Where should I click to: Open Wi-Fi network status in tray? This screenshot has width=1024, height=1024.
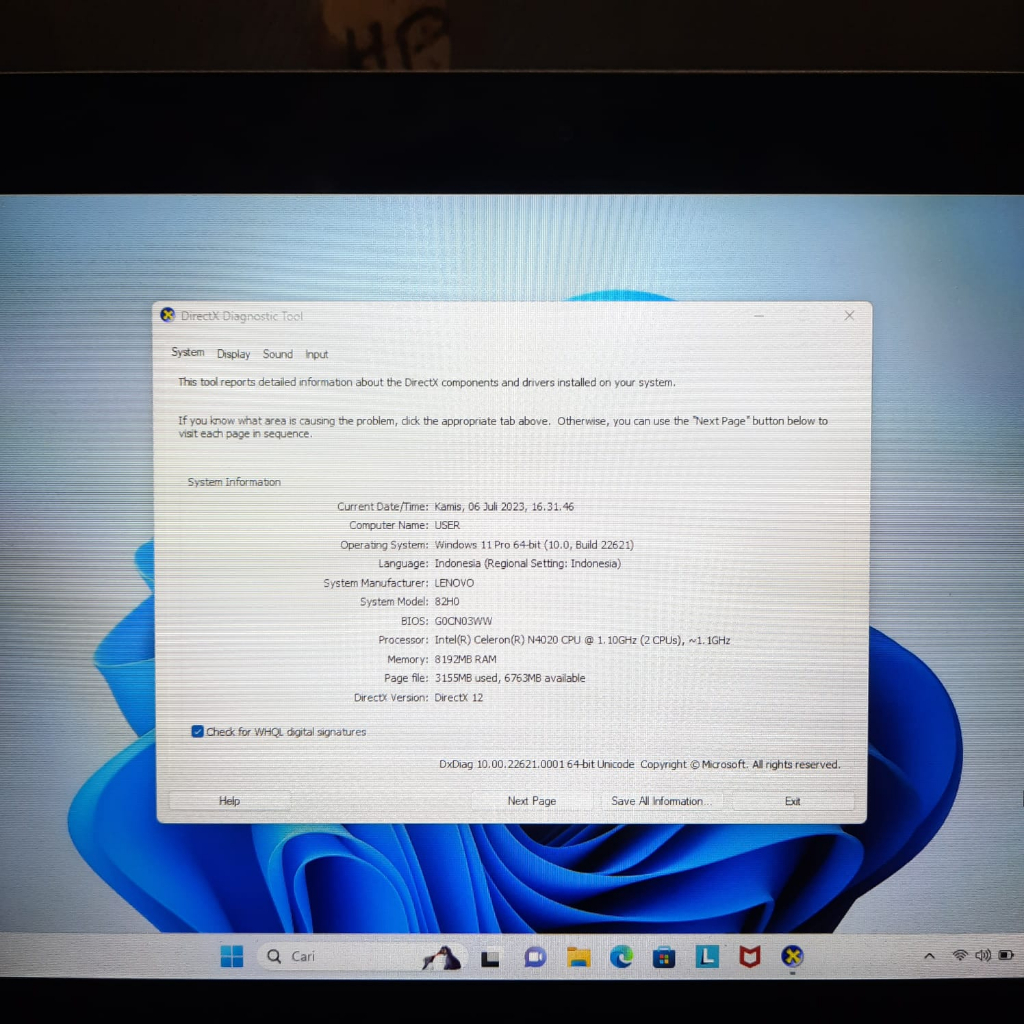960,956
